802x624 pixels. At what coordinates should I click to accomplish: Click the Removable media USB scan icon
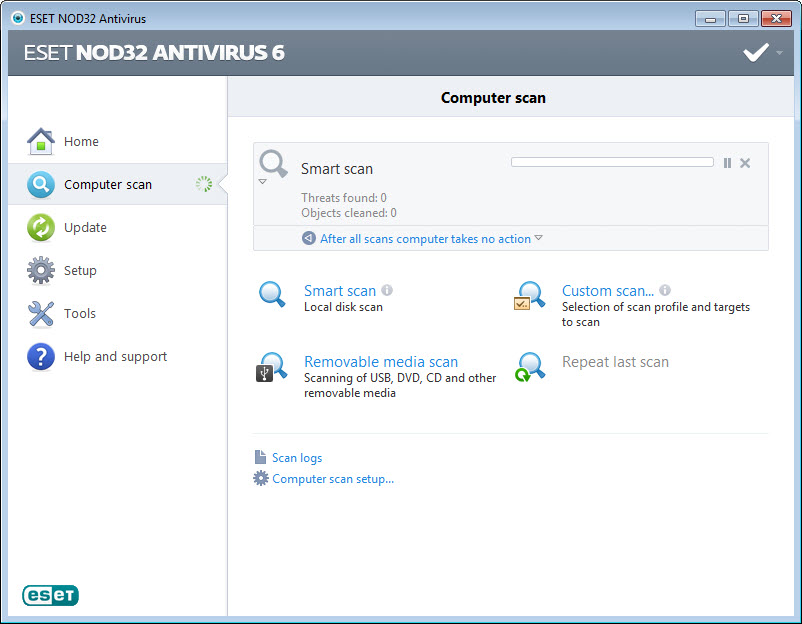pos(272,367)
